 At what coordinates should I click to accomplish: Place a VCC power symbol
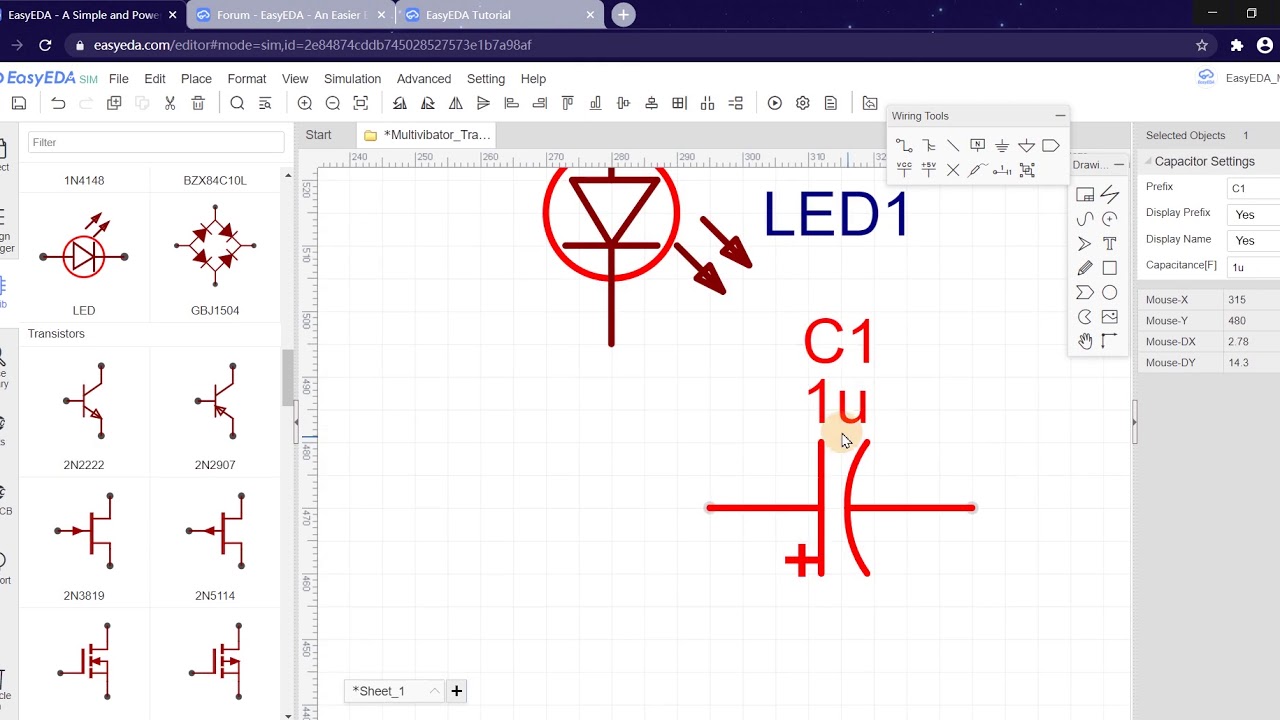[904, 170]
